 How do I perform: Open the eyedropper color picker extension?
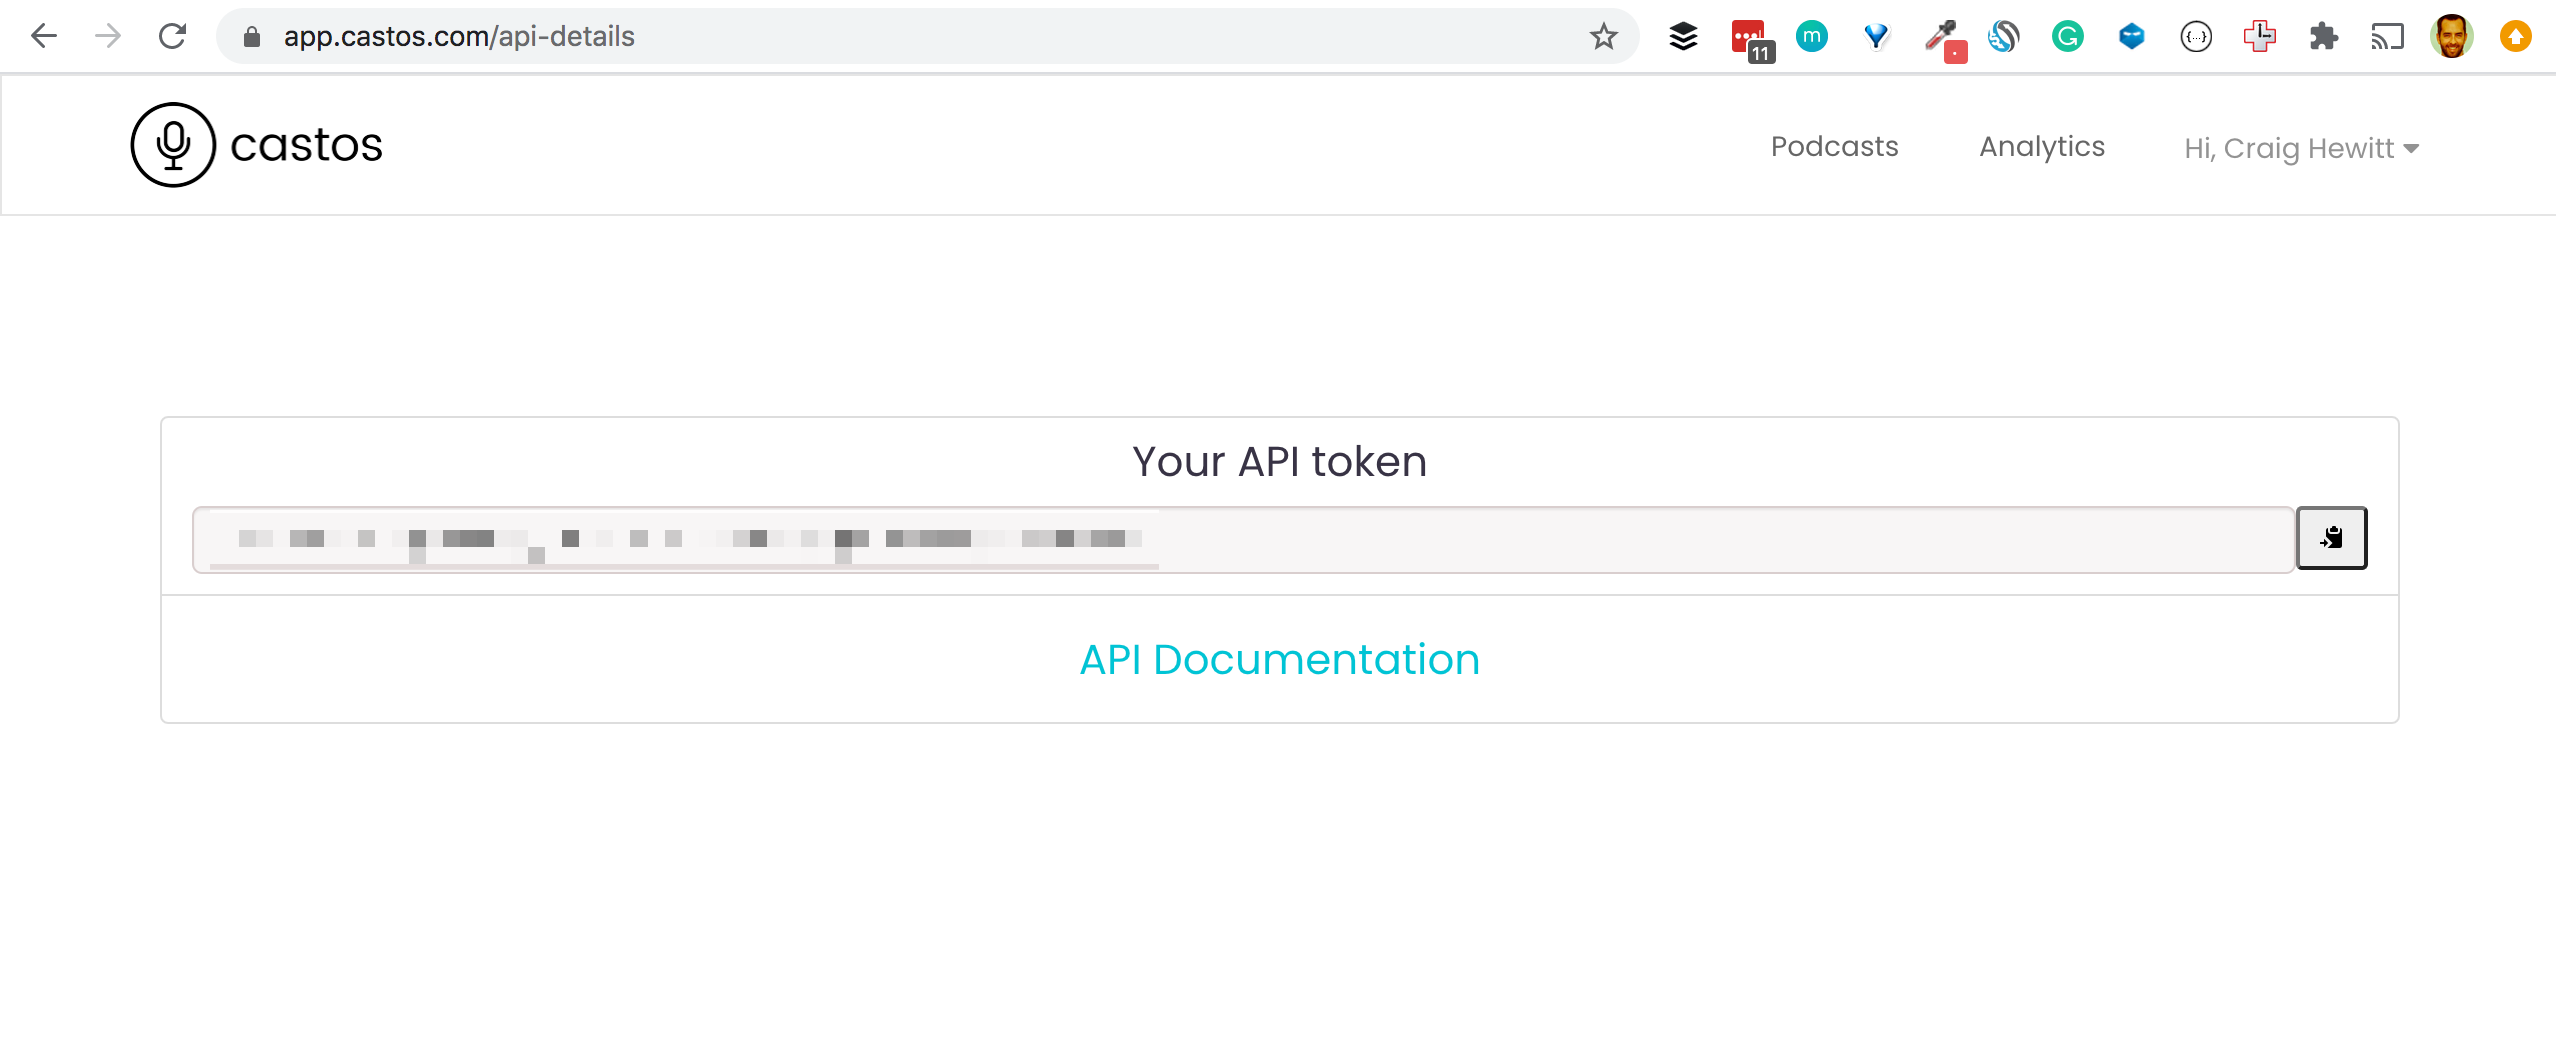(x=1945, y=40)
